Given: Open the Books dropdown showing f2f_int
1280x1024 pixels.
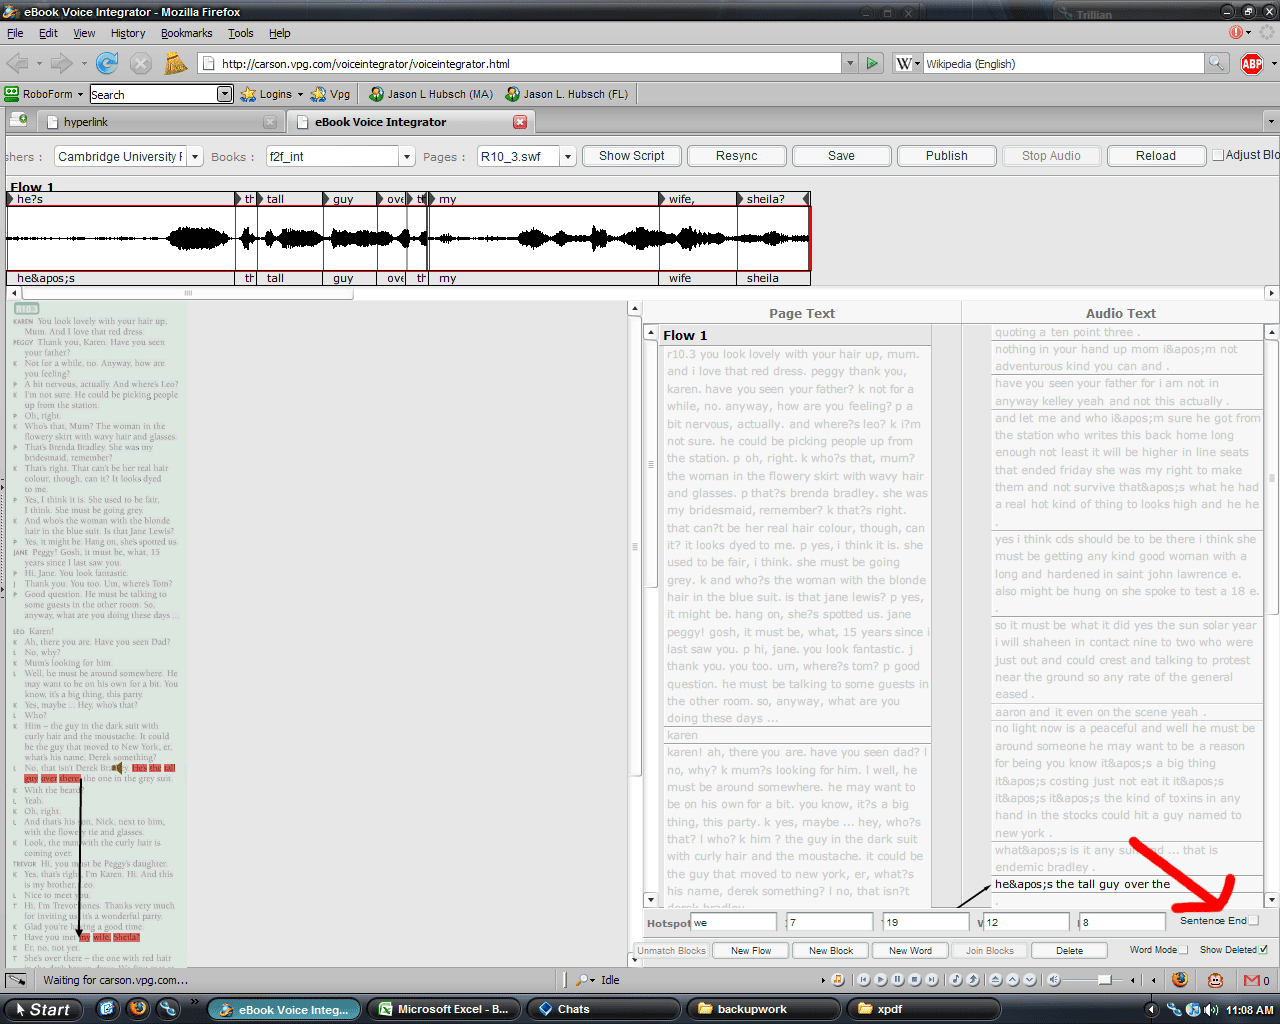Looking at the screenshot, I should pos(406,157).
